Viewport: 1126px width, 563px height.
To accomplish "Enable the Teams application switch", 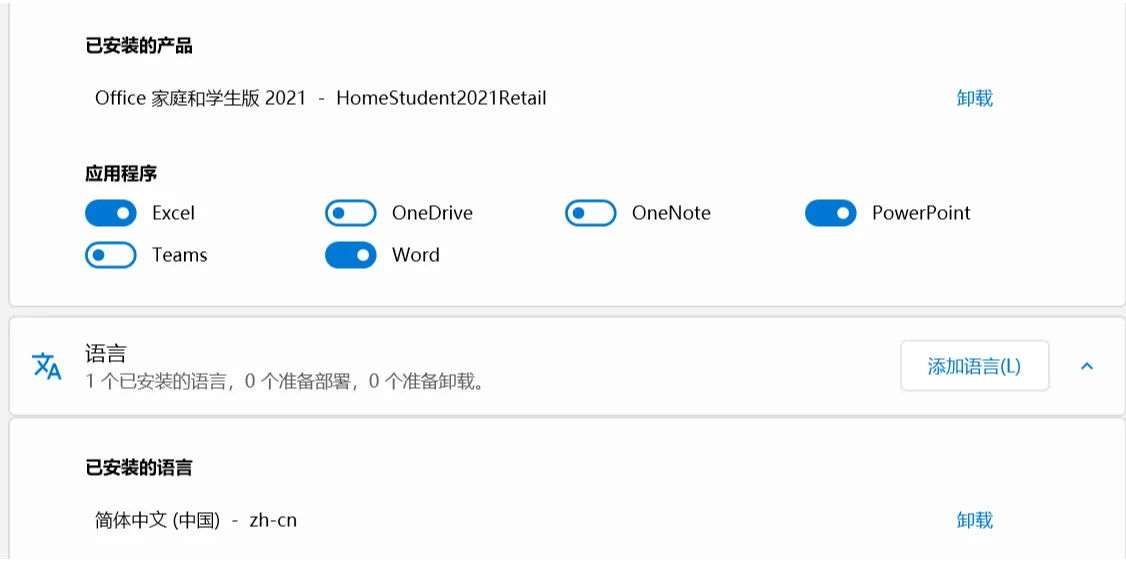I will pyautogui.click(x=111, y=255).
